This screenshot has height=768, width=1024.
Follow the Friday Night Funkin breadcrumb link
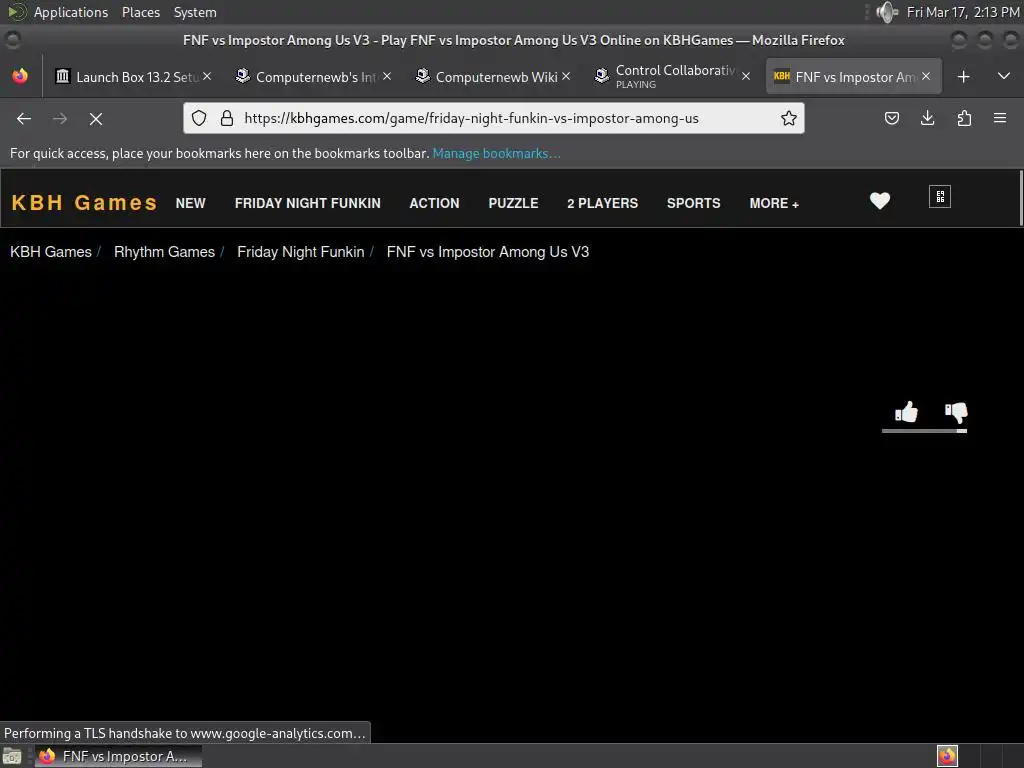[300, 252]
